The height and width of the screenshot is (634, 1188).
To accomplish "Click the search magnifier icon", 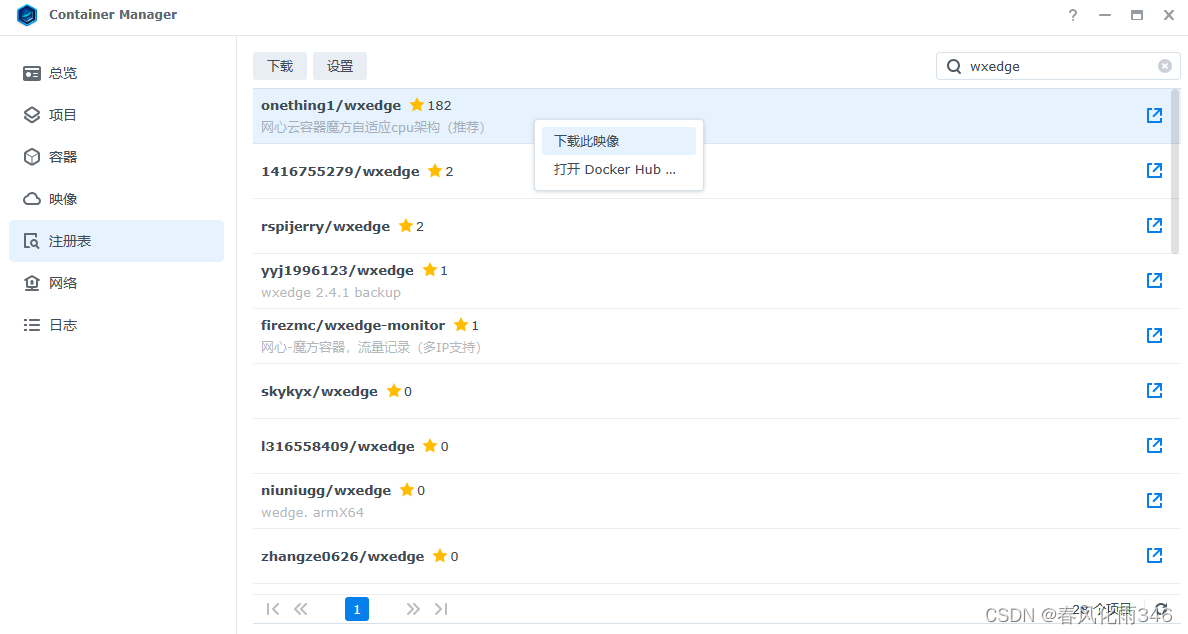I will pos(954,67).
